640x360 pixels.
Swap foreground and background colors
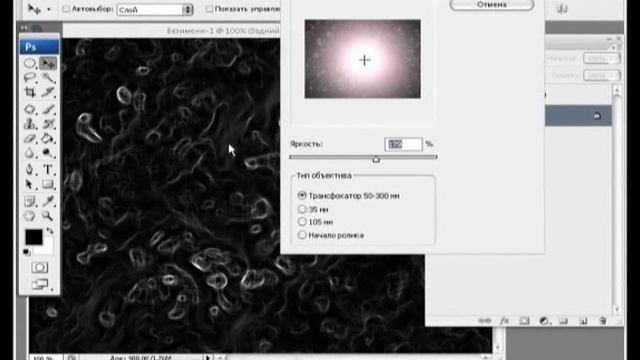(x=50, y=231)
